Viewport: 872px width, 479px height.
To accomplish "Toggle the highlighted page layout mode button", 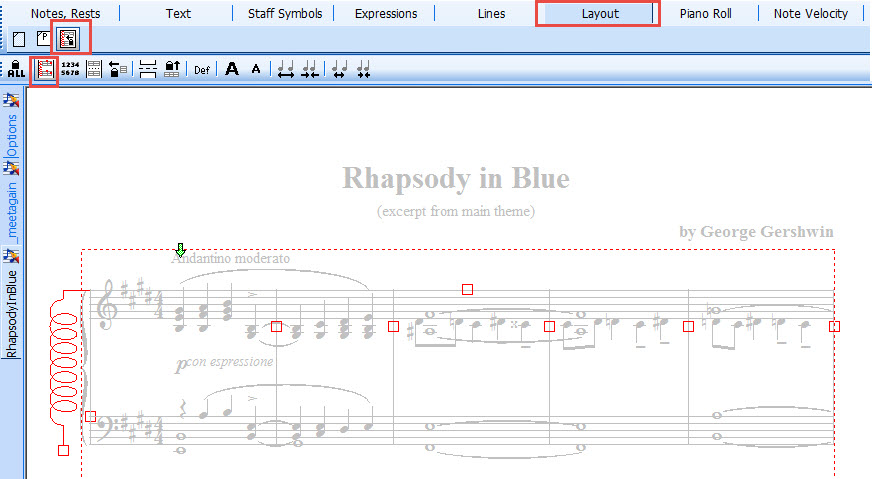I will [x=68, y=39].
